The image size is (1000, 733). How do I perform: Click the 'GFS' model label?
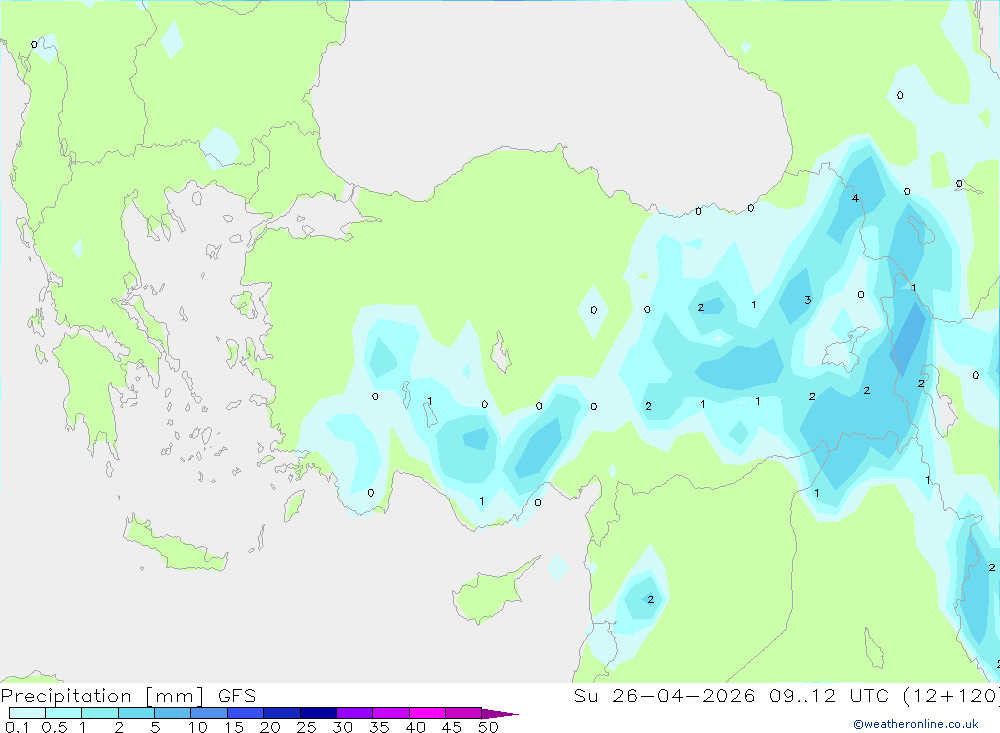click(237, 695)
